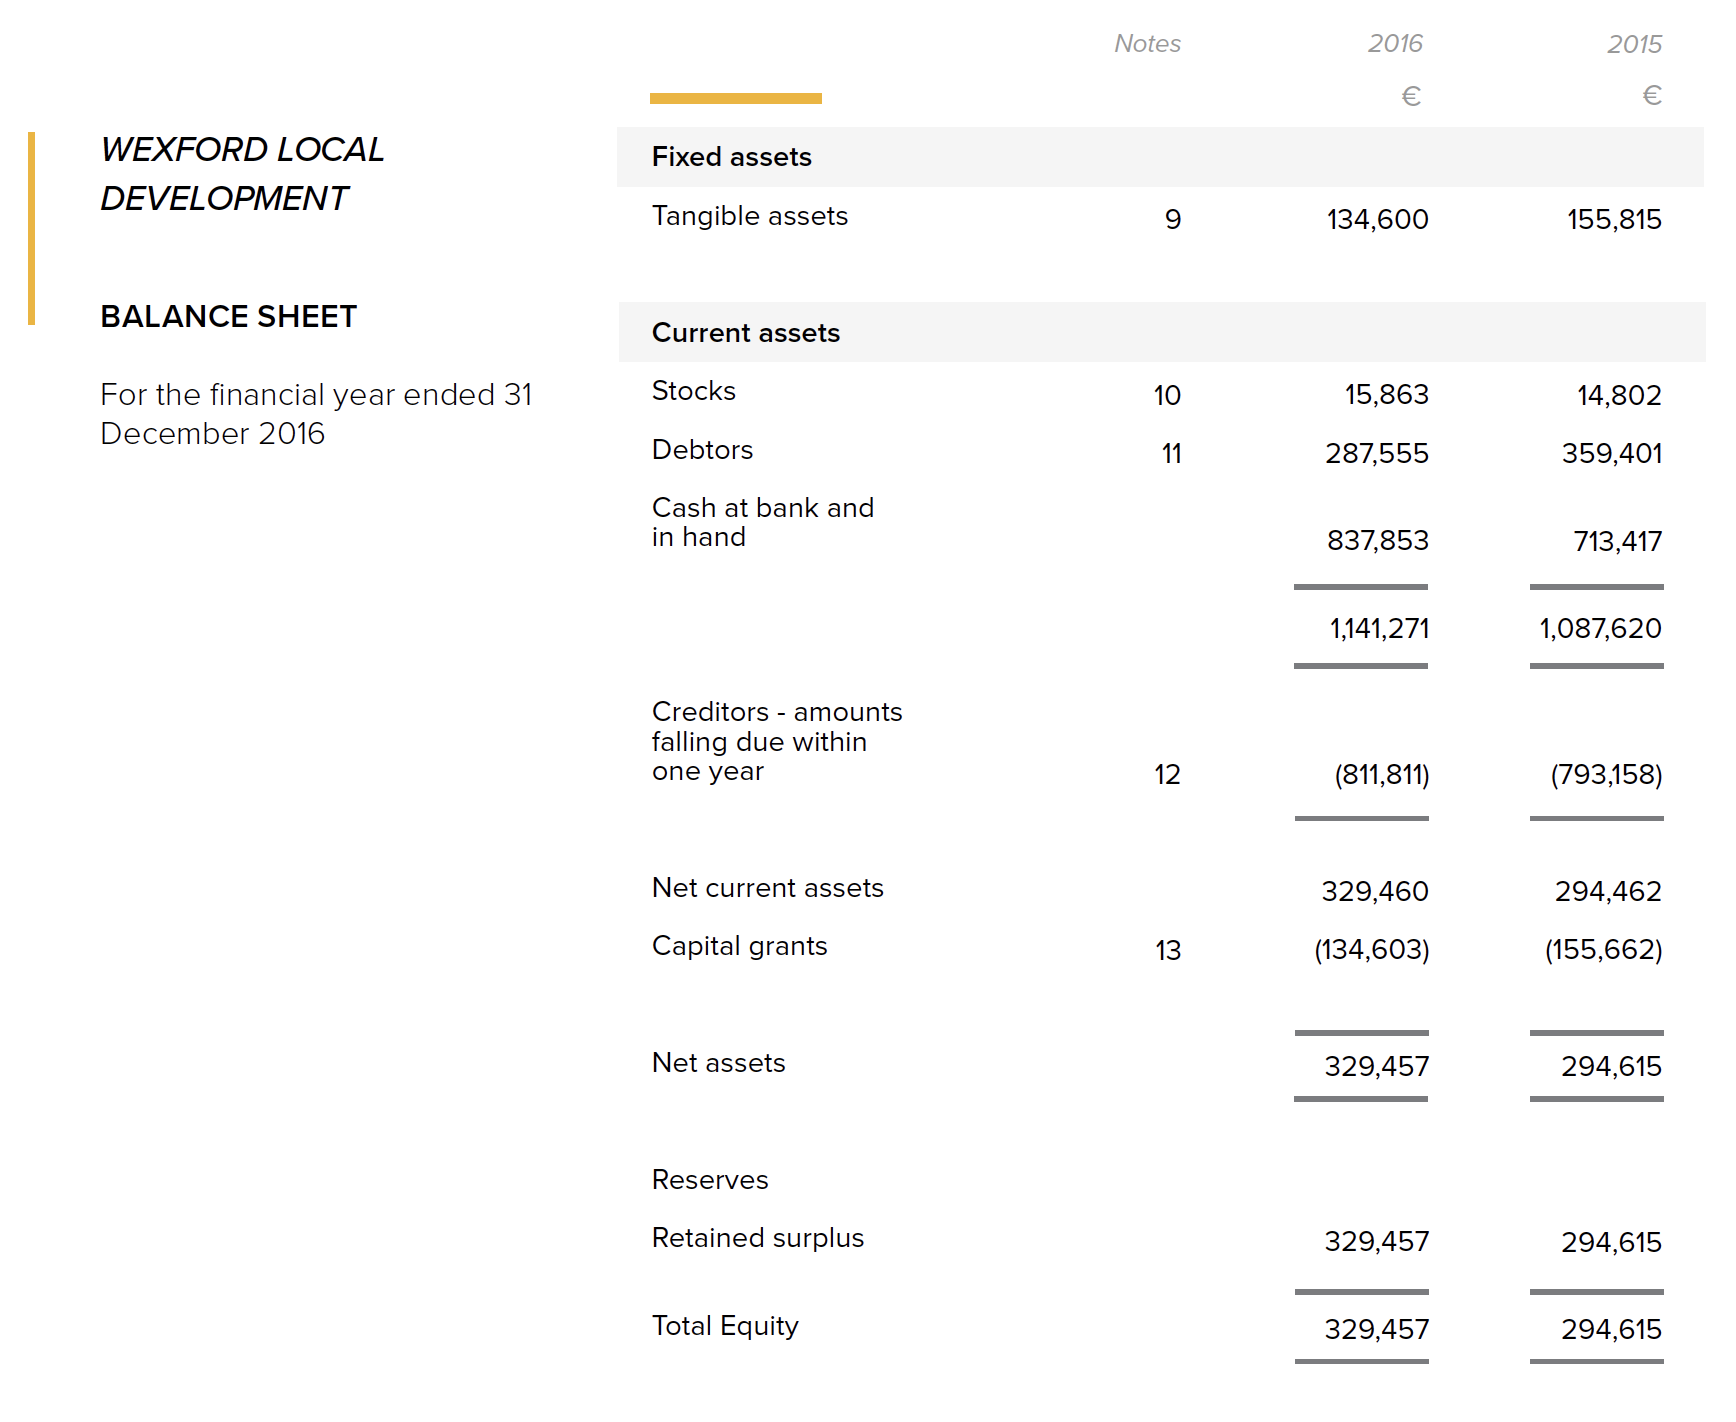Click Tangible assets 2015 value 155,815
Screen dimensions: 1736x1422
[1614, 219]
